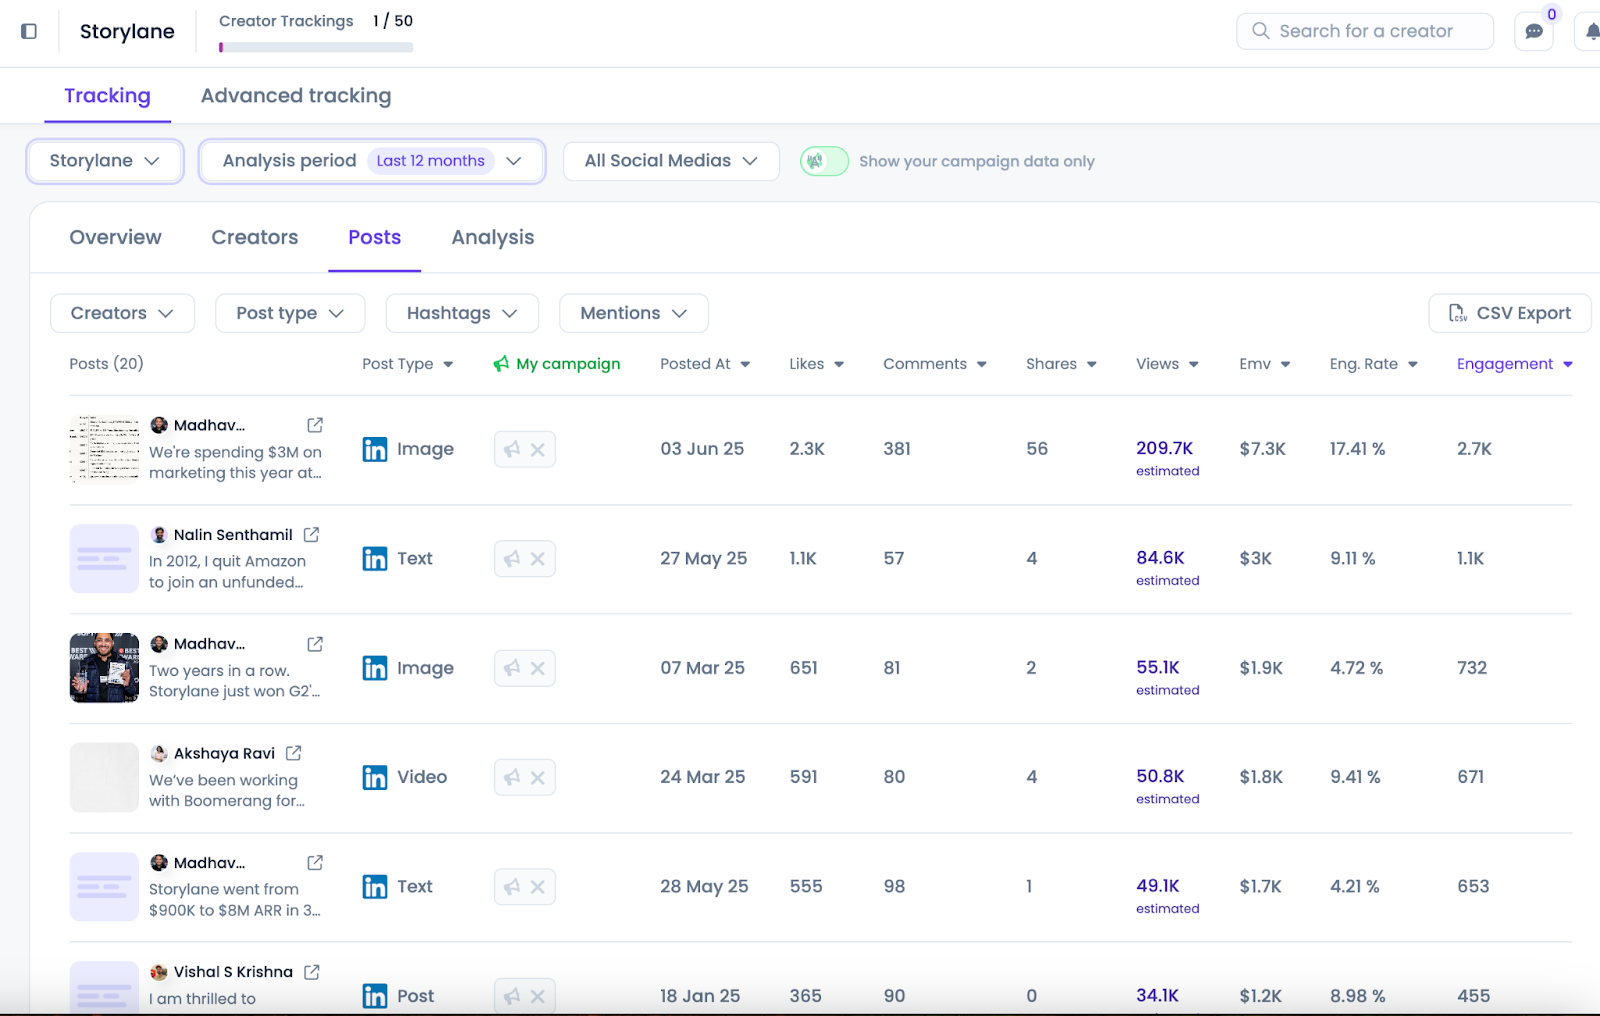Screen dimensions: 1600x1016
Task: Click the LinkedIn icon on the 27 May 25 row
Action: coord(375,559)
